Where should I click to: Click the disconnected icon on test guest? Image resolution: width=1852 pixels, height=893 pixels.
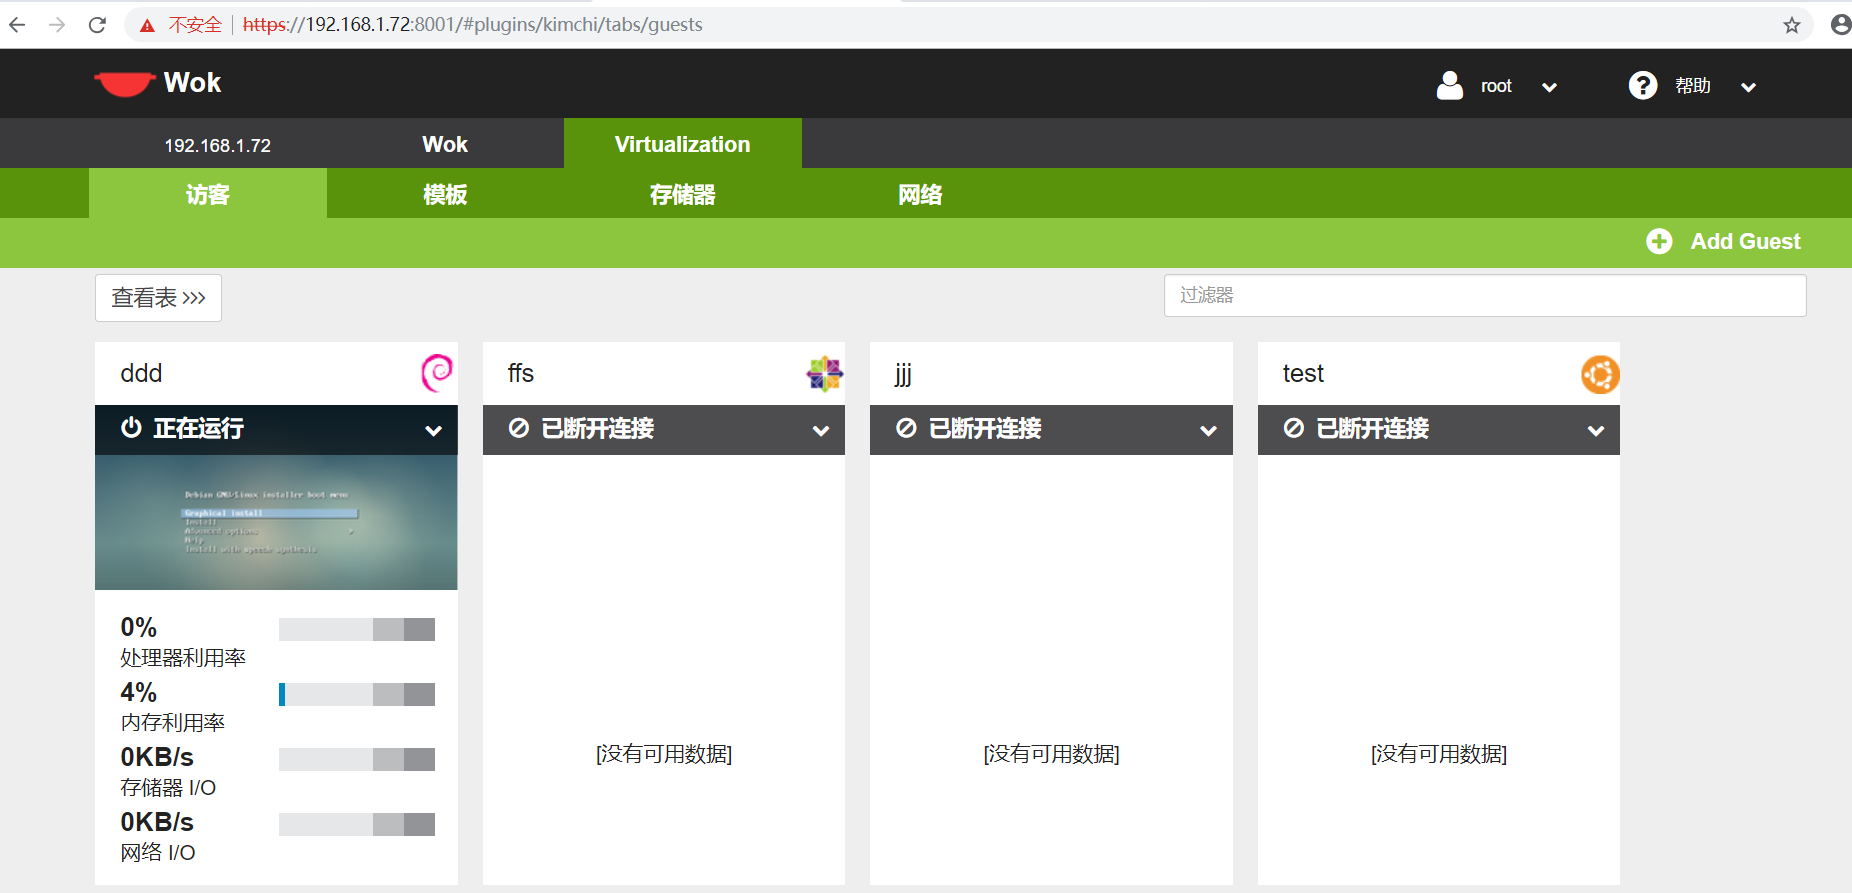coord(1293,428)
